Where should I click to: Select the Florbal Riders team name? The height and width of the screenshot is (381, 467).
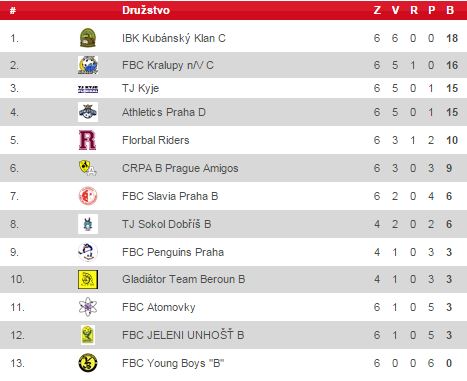pos(156,140)
